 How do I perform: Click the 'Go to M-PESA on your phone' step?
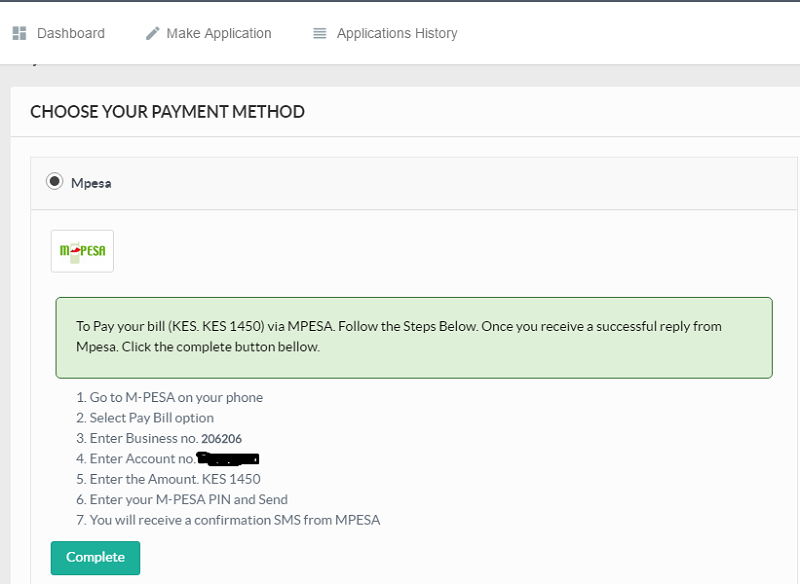(x=169, y=397)
